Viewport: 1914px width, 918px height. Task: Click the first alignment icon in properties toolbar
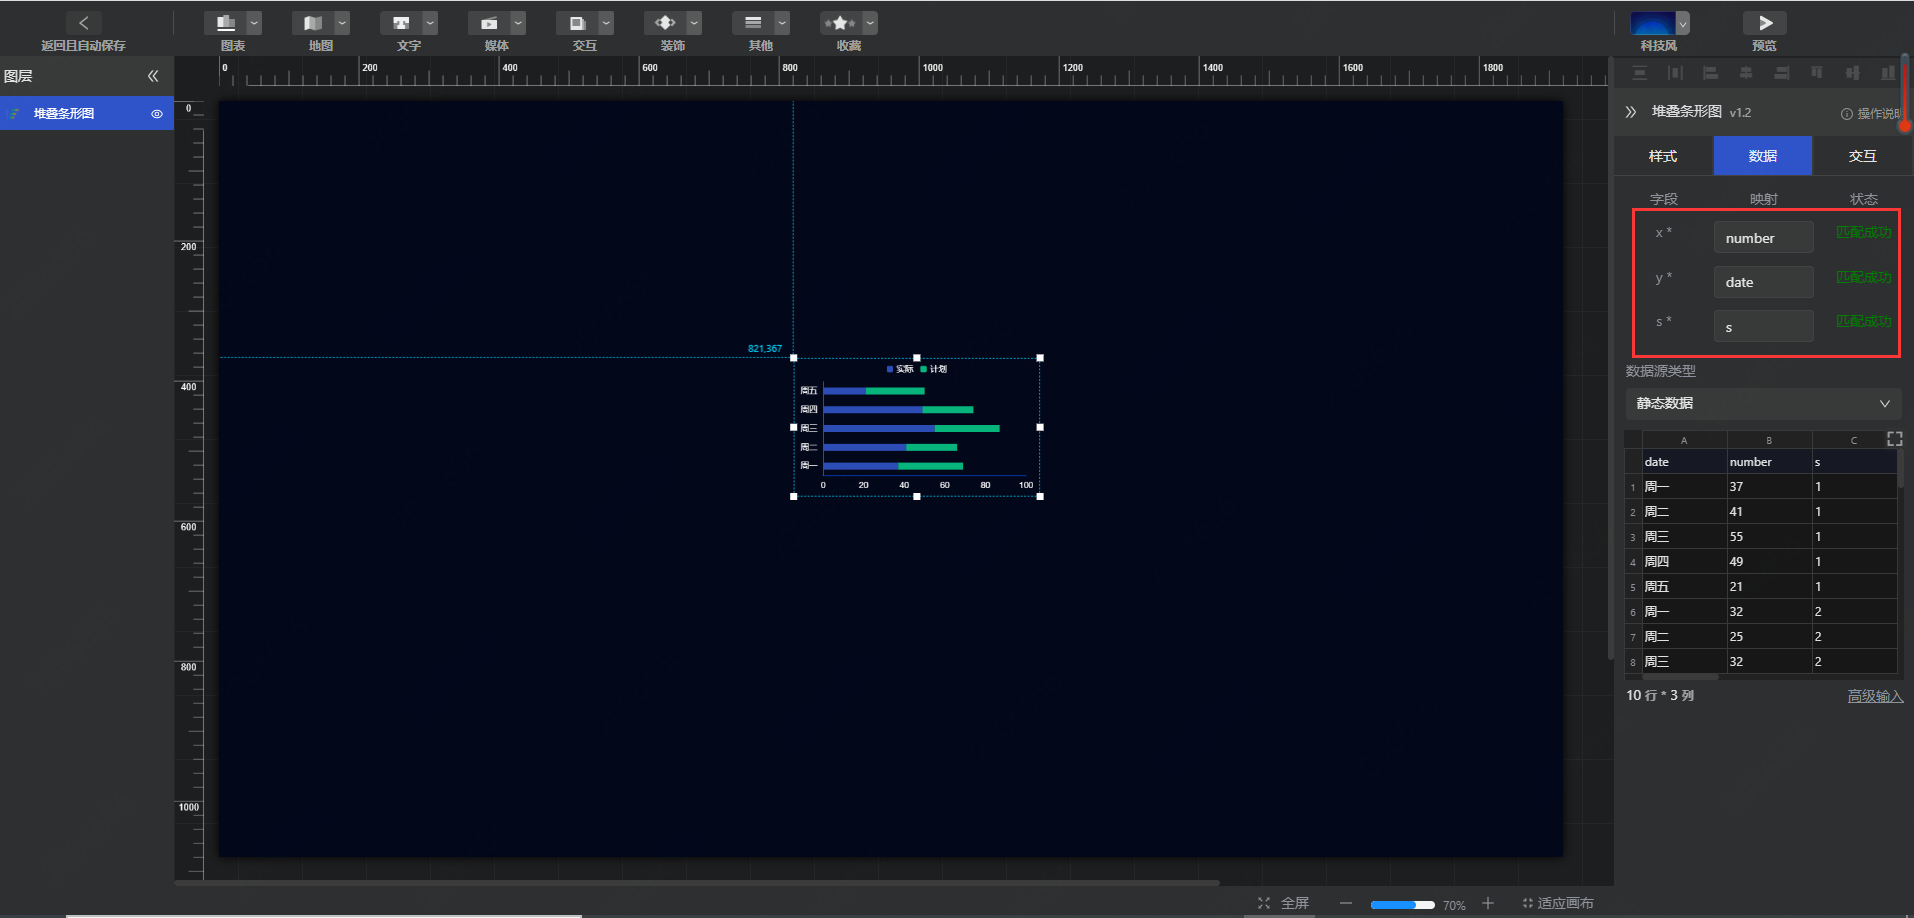coord(1640,73)
